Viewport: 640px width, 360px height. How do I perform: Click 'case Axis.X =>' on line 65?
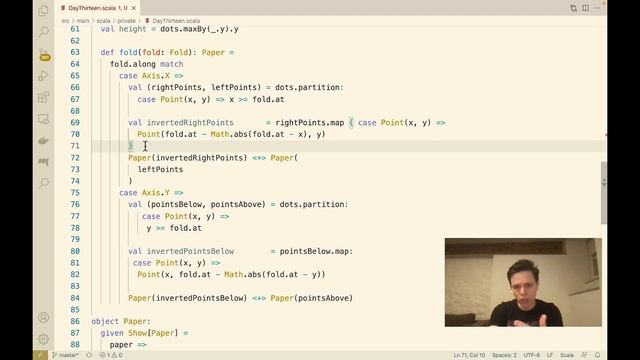coord(151,76)
